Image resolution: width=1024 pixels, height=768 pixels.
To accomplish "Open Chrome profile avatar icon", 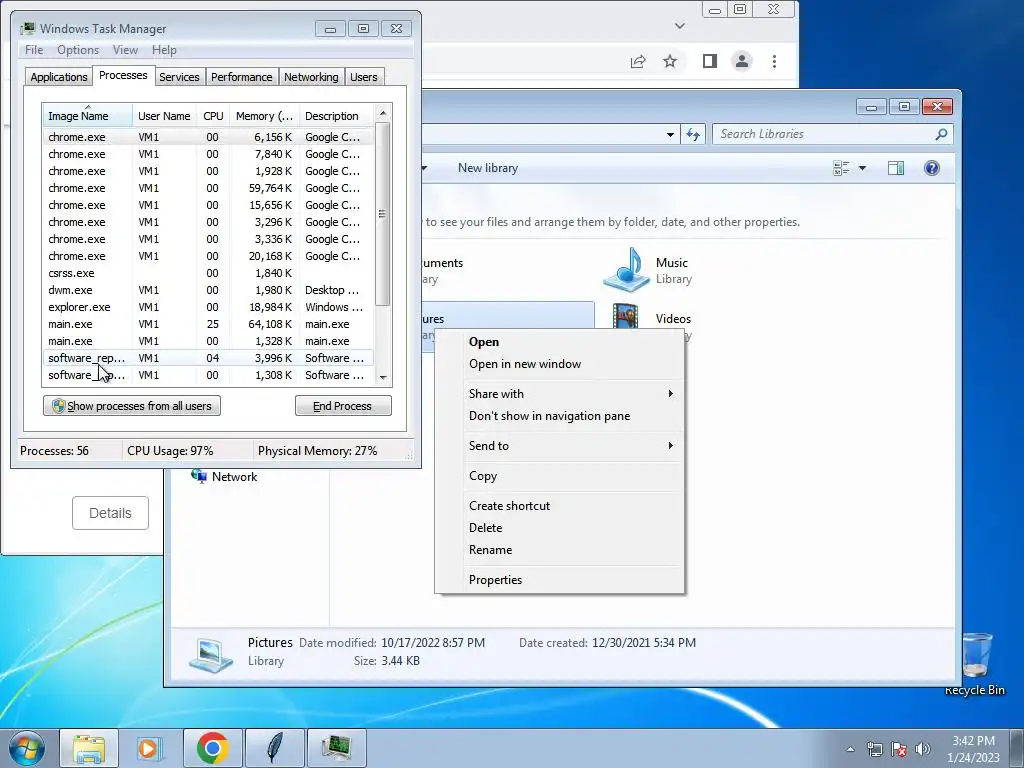I will [x=742, y=61].
